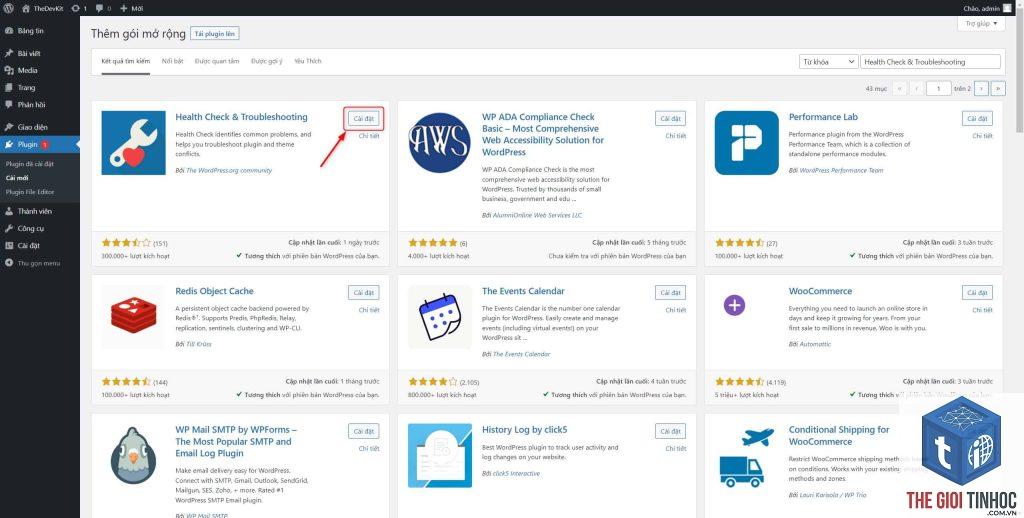The height and width of the screenshot is (518, 1024).
Task: Open Từ khóa search type dropdown
Action: tap(828, 61)
